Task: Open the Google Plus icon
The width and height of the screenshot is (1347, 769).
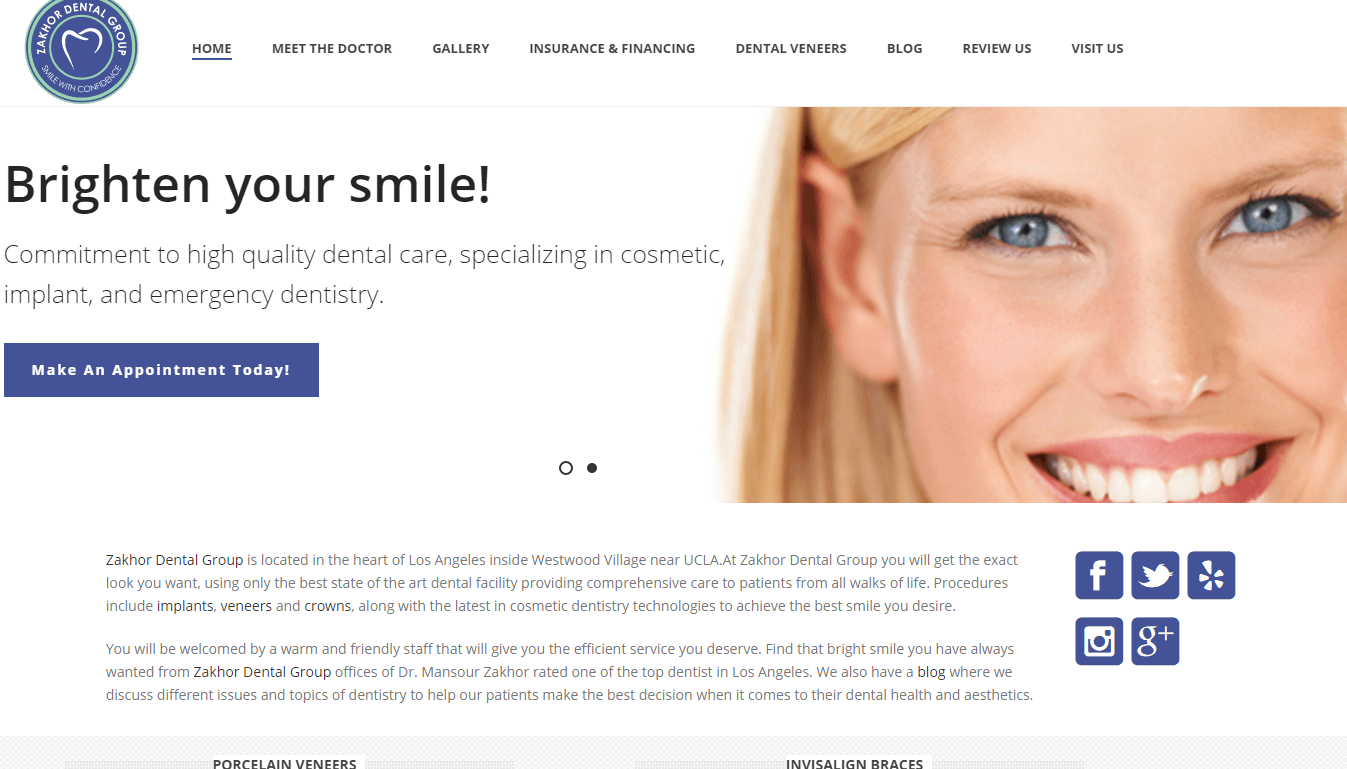Action: pos(1155,641)
